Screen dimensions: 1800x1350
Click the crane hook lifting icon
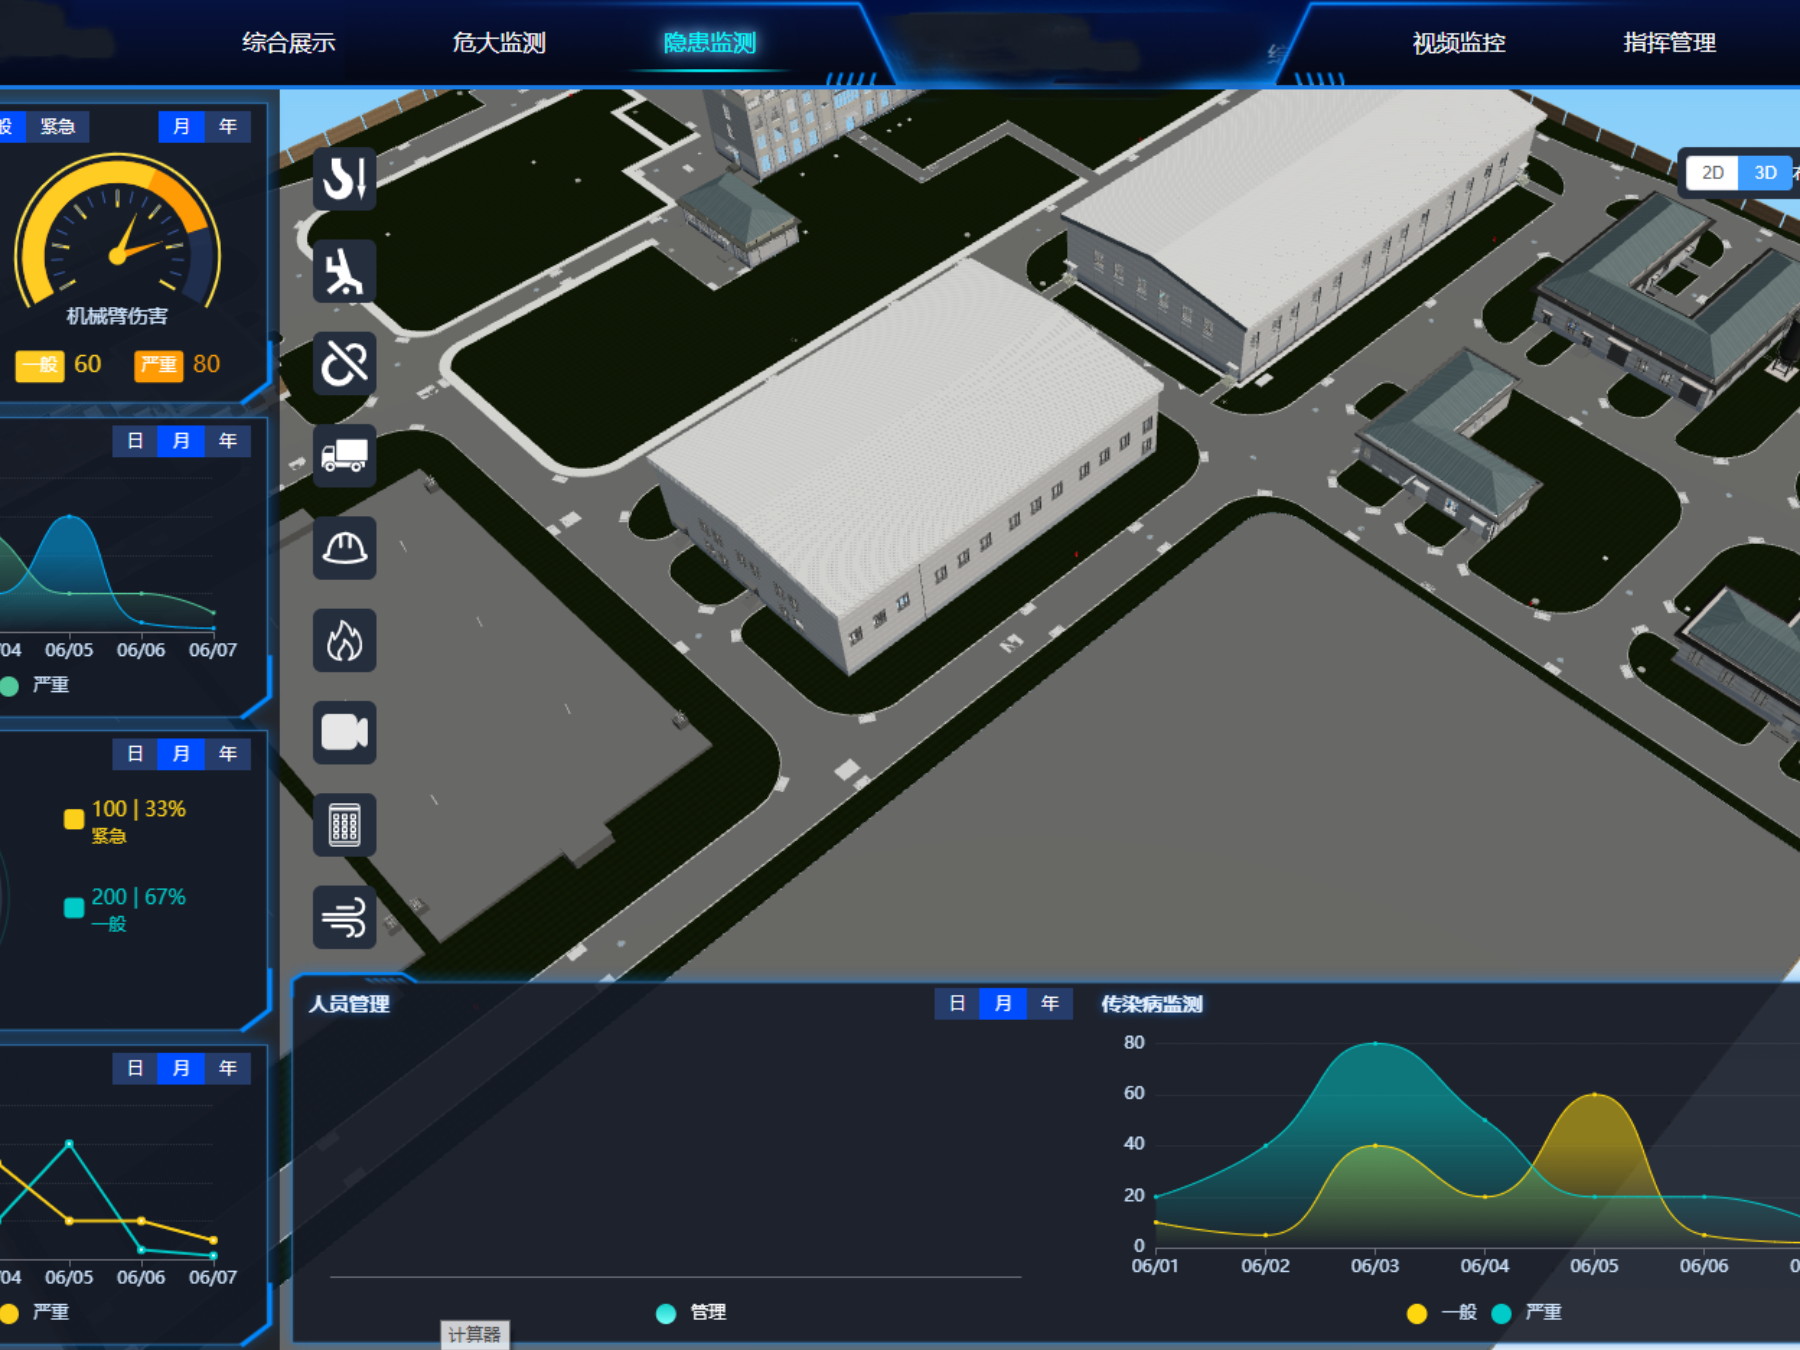(x=344, y=179)
